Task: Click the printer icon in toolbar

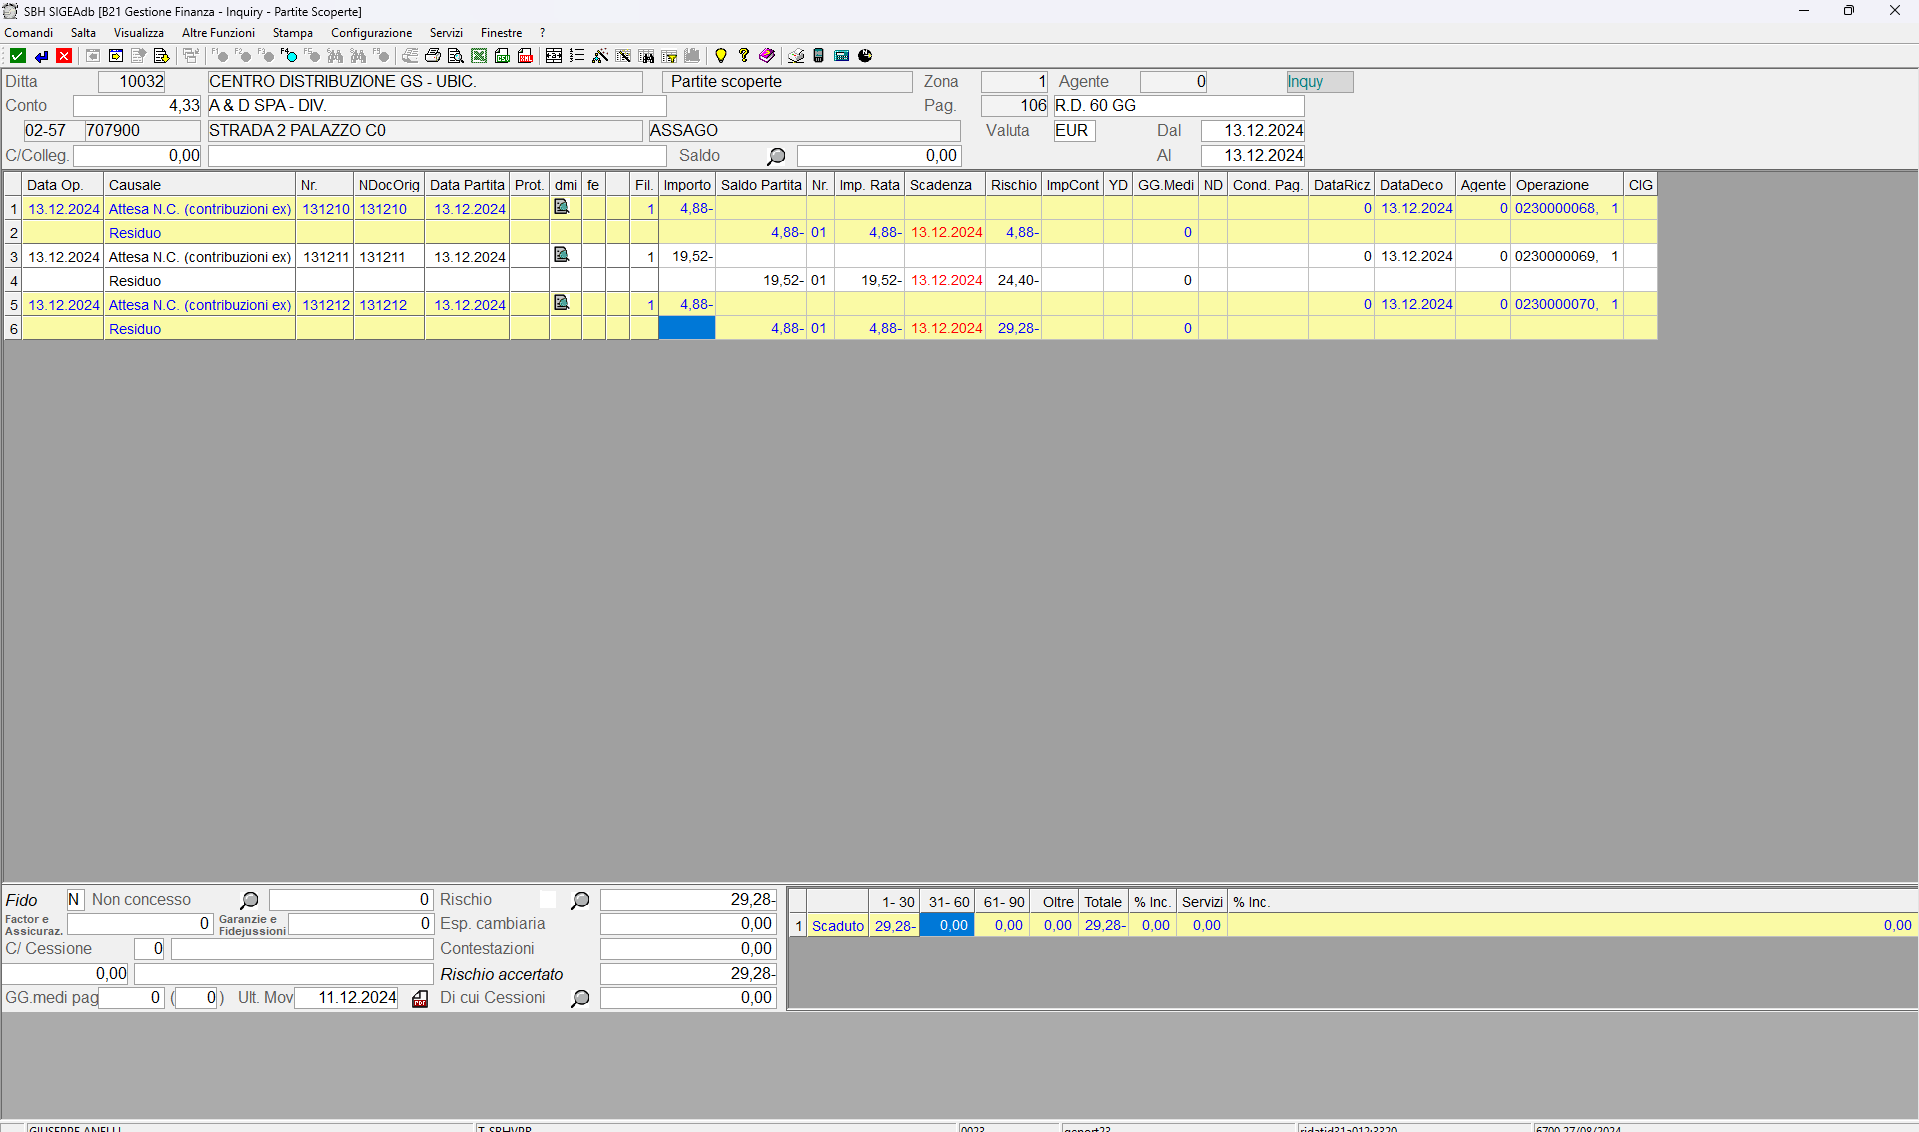Action: coord(433,56)
